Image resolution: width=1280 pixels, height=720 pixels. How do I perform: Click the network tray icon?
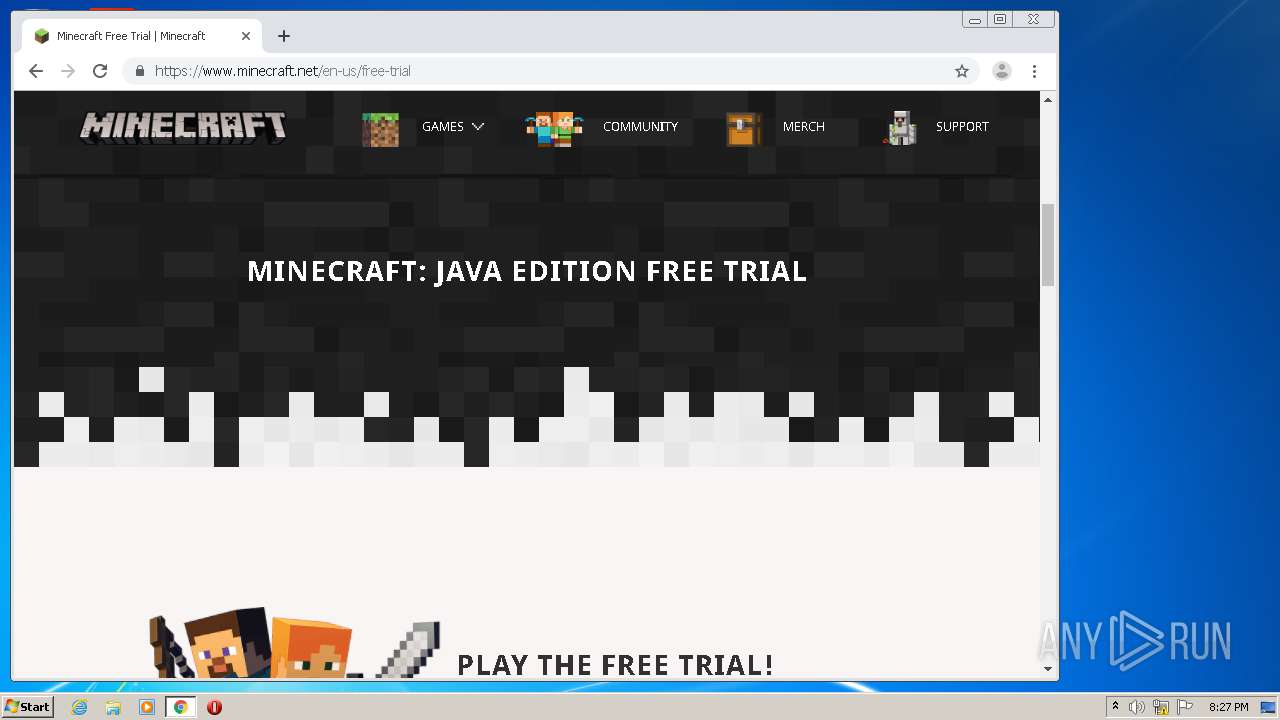tap(1161, 707)
